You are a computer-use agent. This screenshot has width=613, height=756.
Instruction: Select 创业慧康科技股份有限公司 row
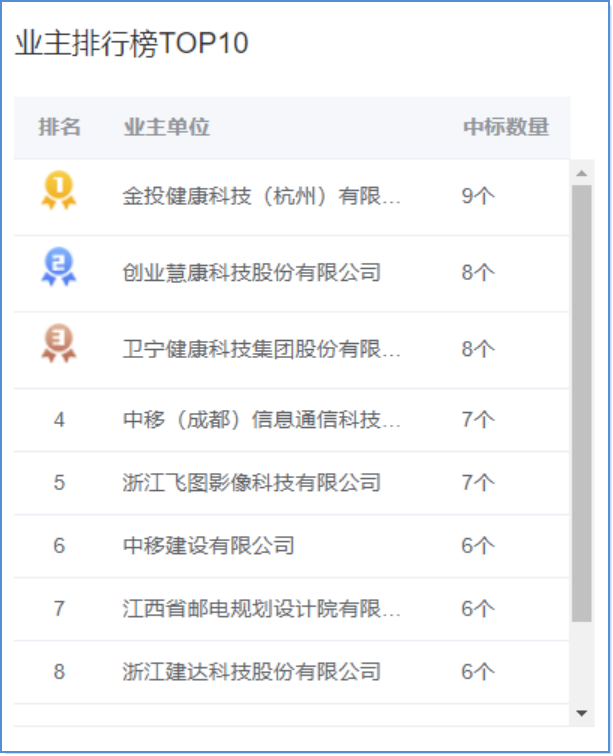(292, 274)
